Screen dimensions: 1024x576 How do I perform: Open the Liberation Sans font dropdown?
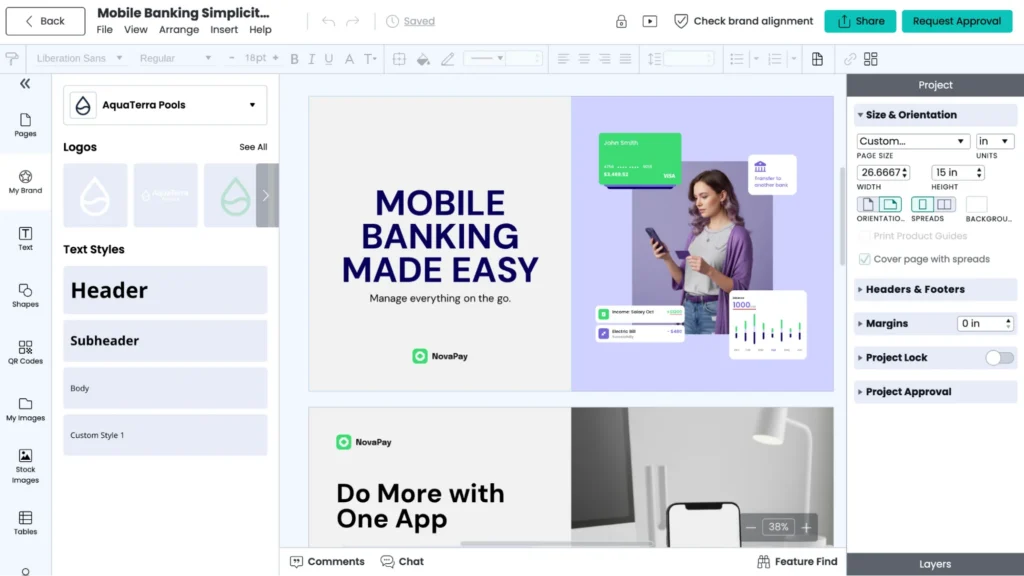79,58
